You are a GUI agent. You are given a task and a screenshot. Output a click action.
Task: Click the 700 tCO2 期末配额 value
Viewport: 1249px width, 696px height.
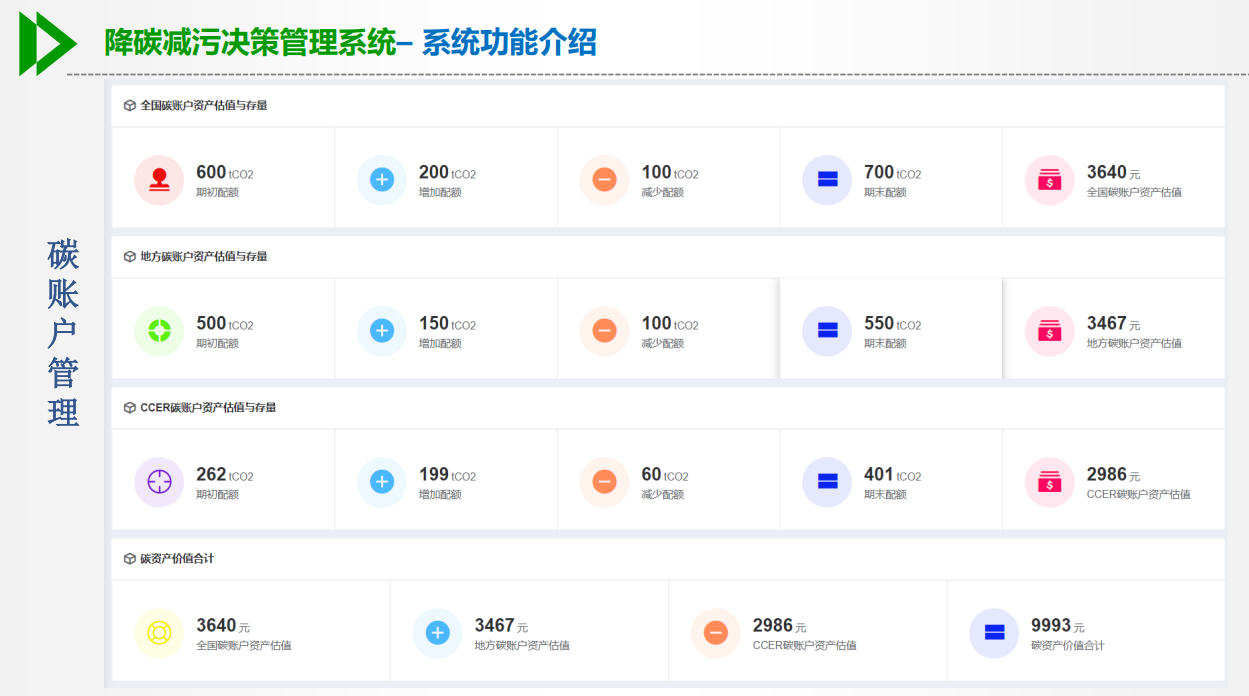[x=893, y=173]
